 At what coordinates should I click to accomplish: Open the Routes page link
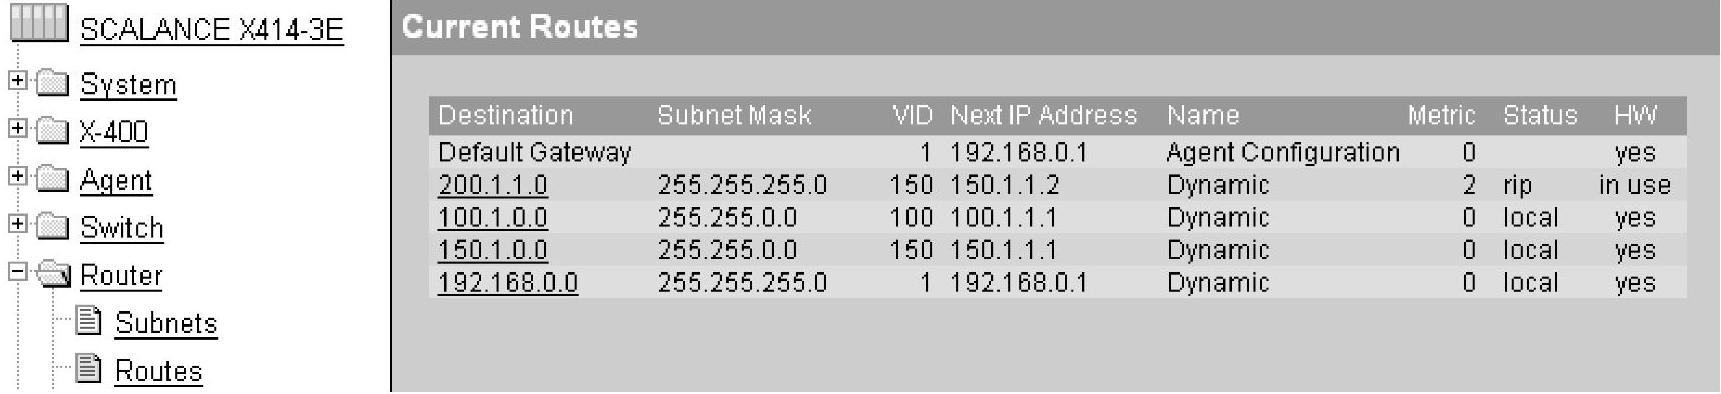159,371
